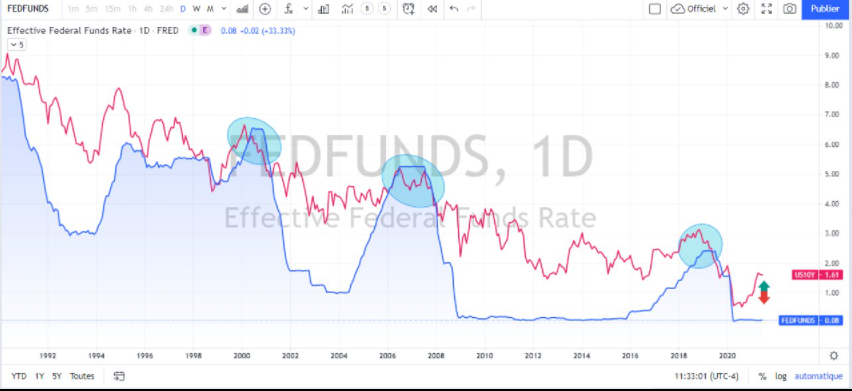
Task: Select the 1m timeframe
Action: click(x=74, y=9)
